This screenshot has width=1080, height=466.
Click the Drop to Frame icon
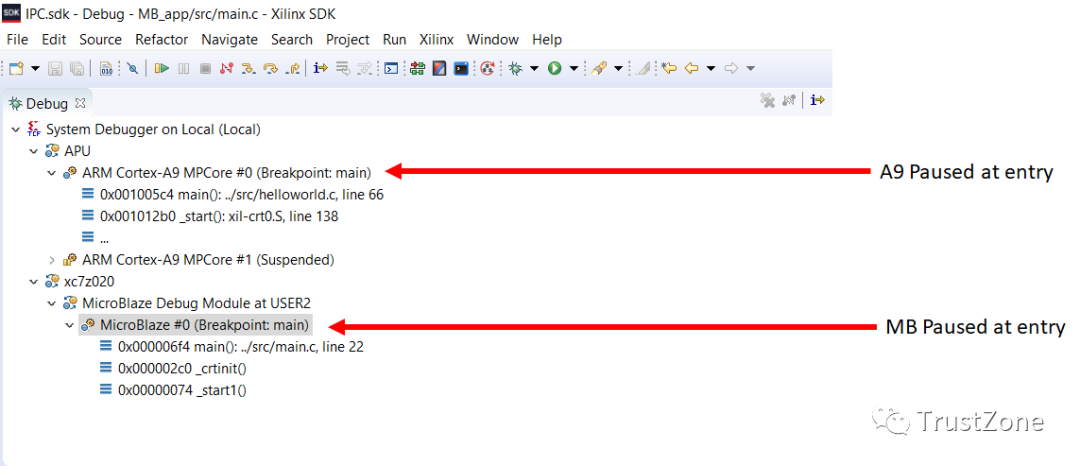click(x=342, y=68)
